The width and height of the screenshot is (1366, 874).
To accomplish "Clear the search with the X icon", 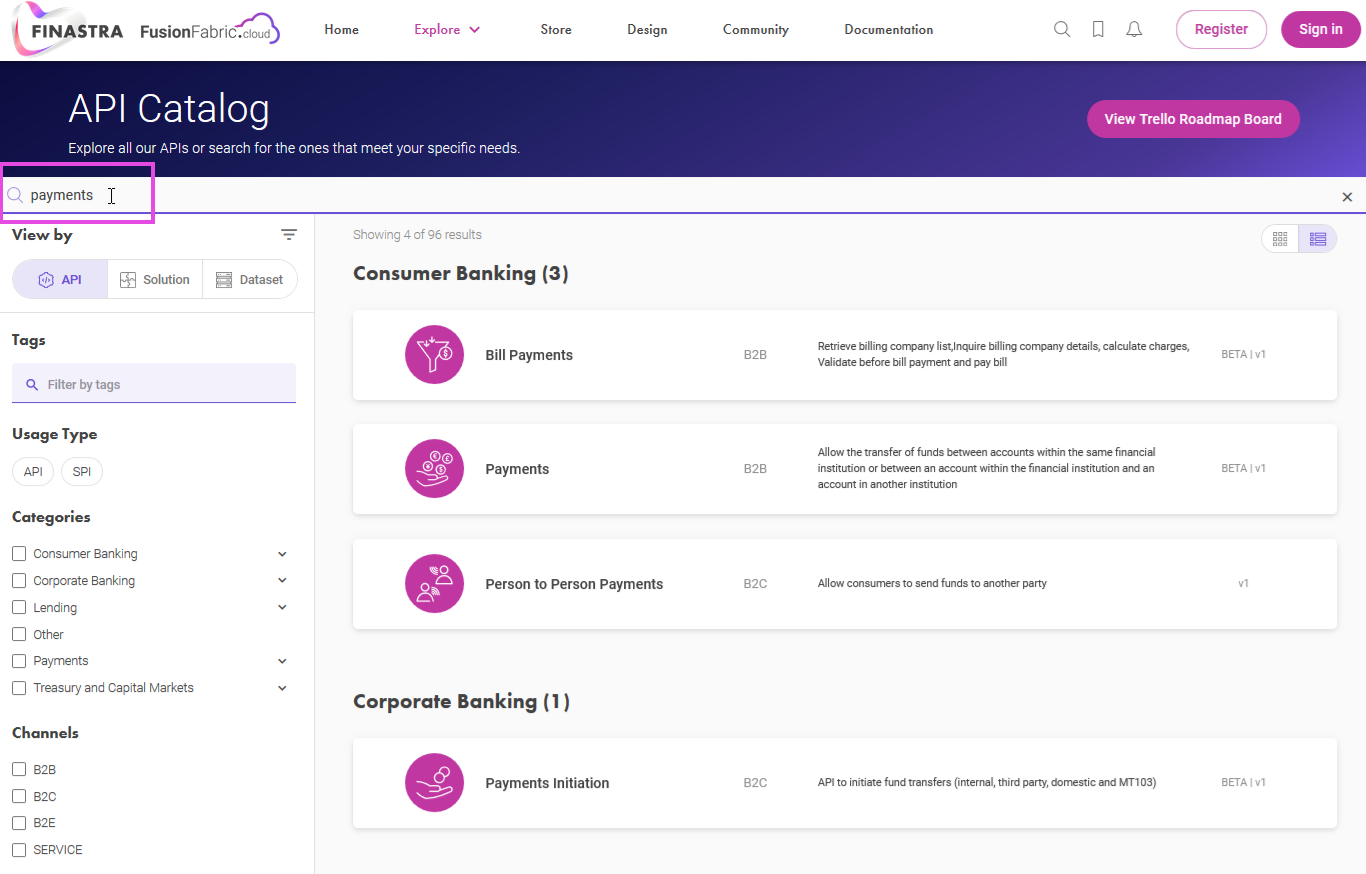I will click(x=1347, y=197).
